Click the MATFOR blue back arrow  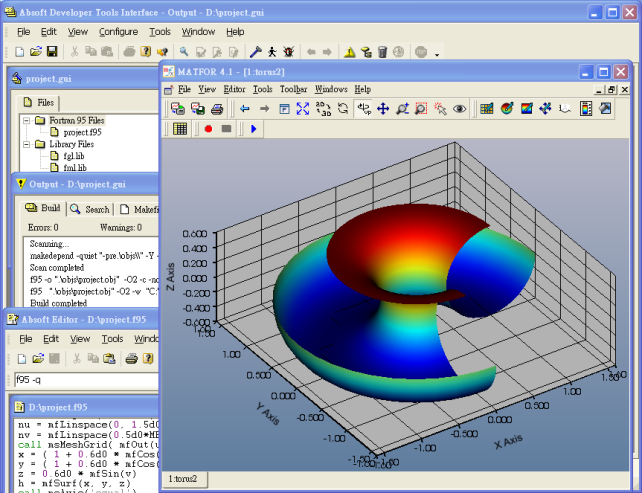[x=244, y=109]
